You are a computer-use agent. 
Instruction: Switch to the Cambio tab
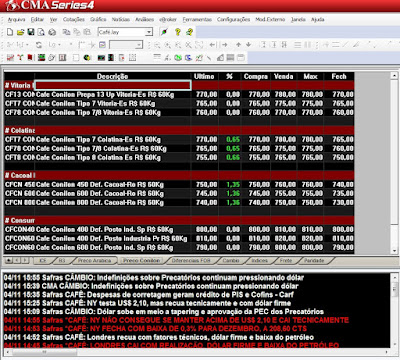(231, 260)
